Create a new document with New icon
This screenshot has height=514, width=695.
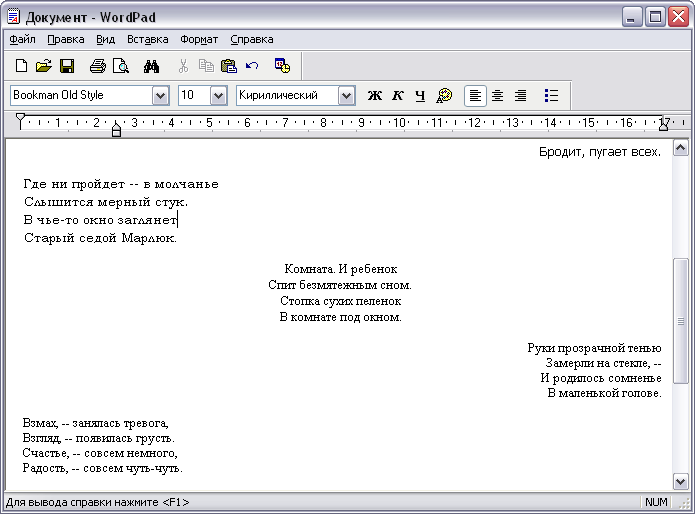coord(21,66)
